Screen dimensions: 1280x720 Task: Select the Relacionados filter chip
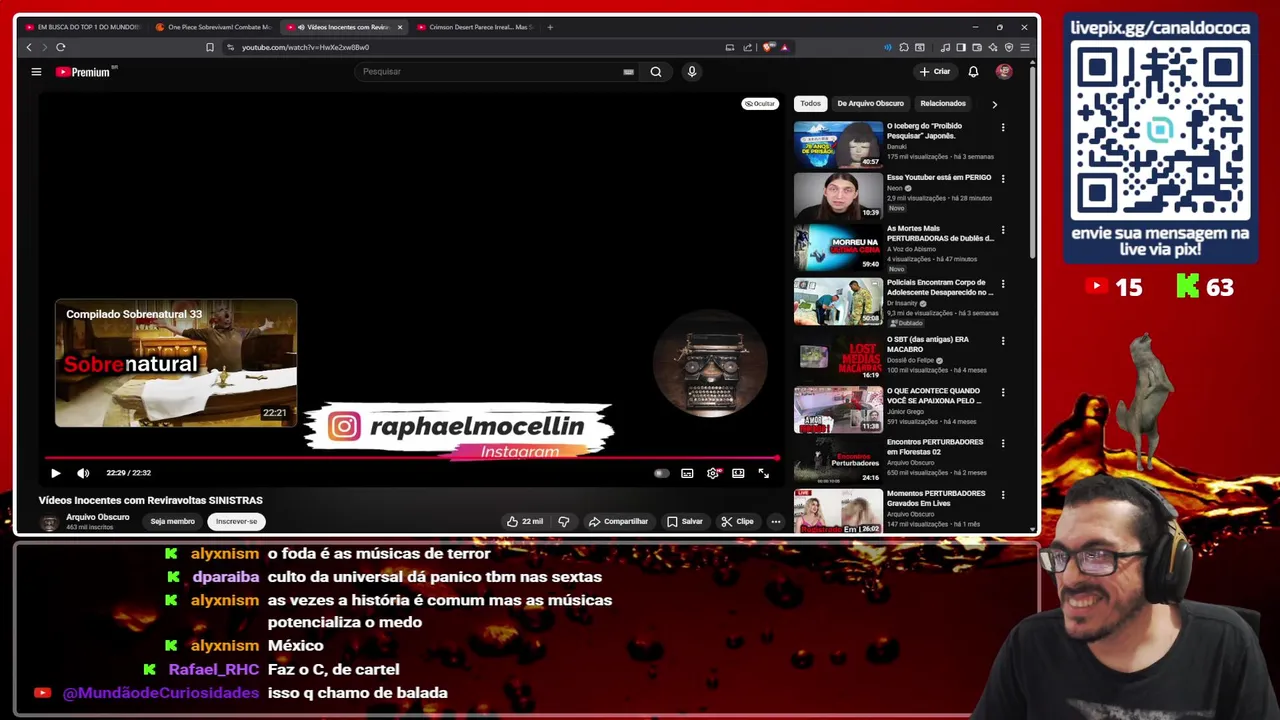[x=943, y=103]
